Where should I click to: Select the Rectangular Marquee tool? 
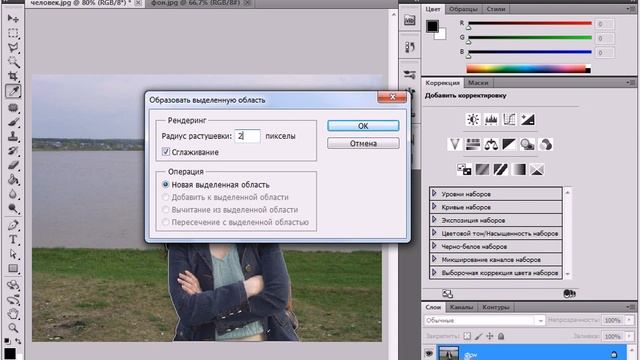tap(13, 33)
